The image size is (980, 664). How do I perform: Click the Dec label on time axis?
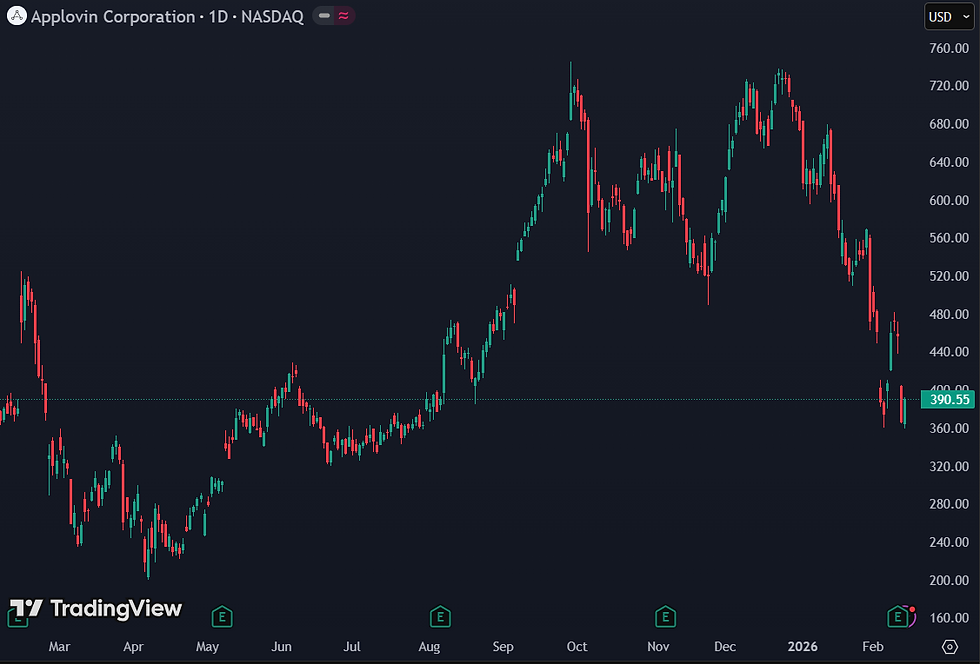[725, 646]
